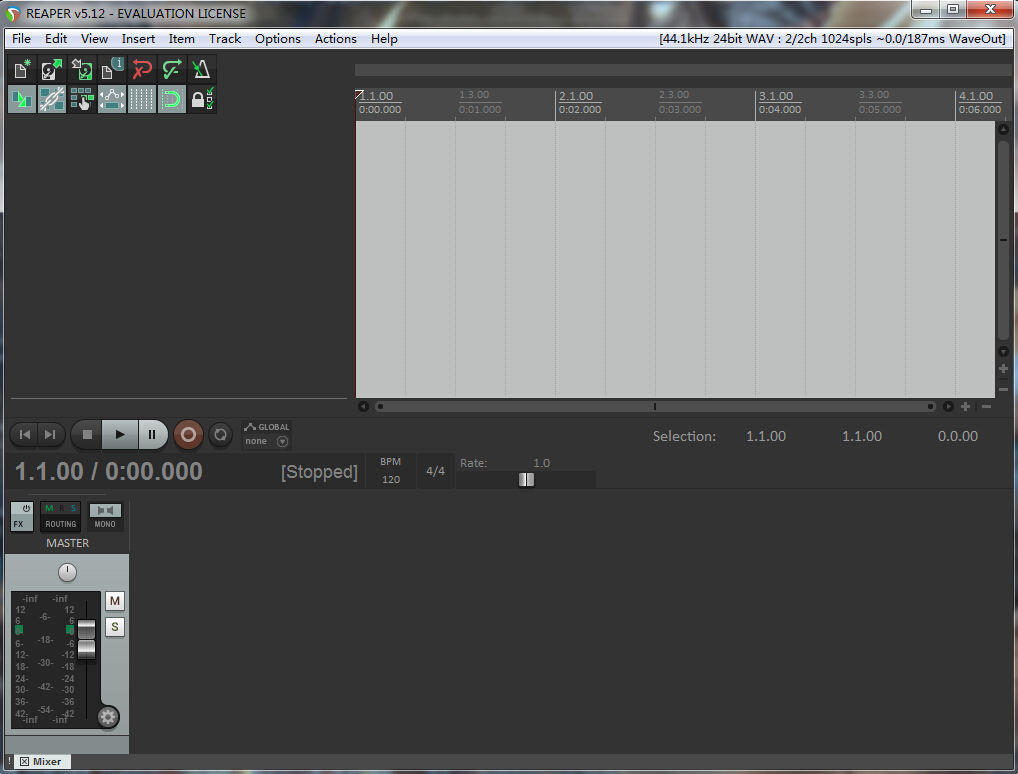Toggle the transport repeat loop button
This screenshot has width=1018, height=774.
[x=221, y=434]
